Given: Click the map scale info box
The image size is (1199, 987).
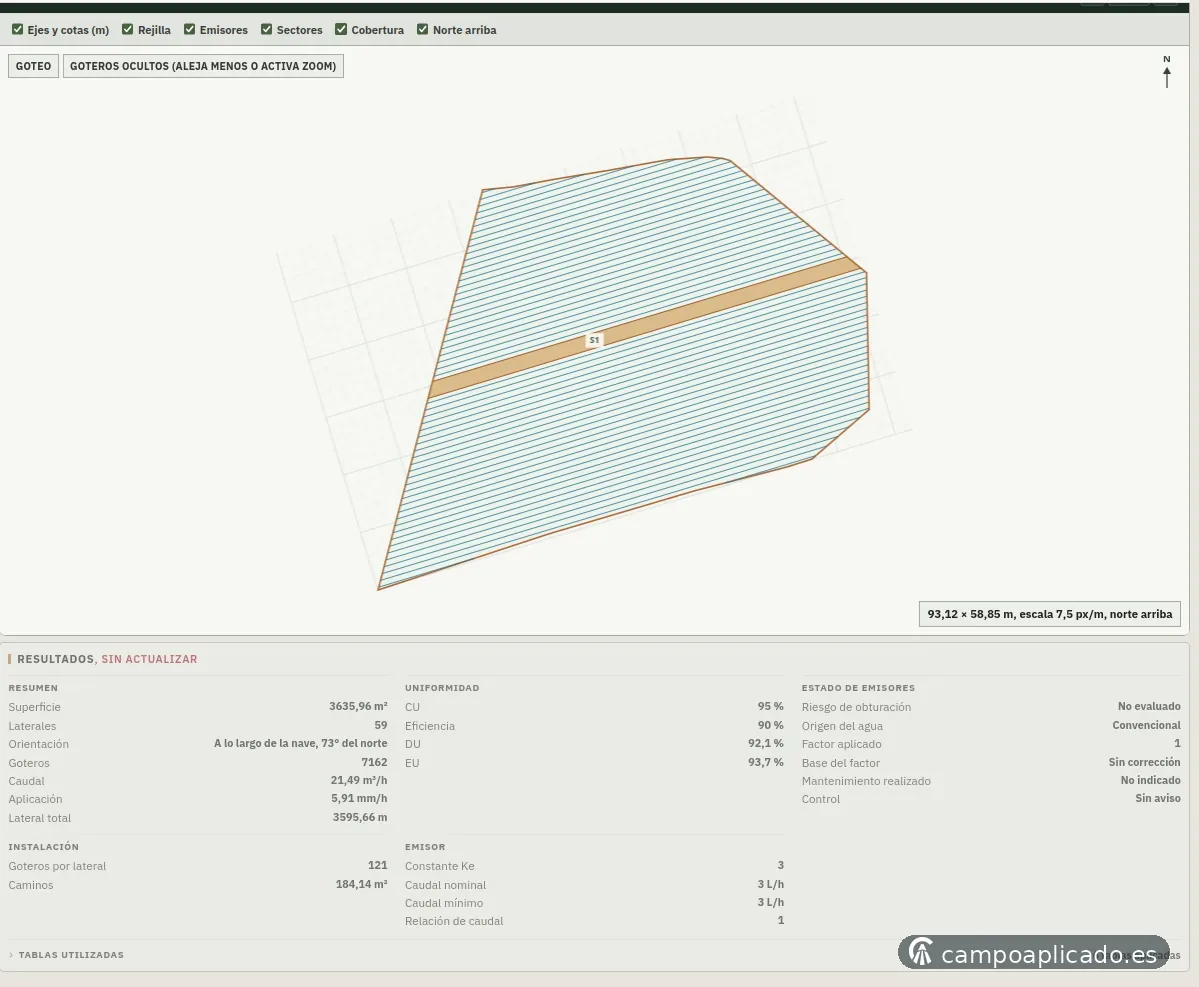Looking at the screenshot, I should pos(1050,614).
